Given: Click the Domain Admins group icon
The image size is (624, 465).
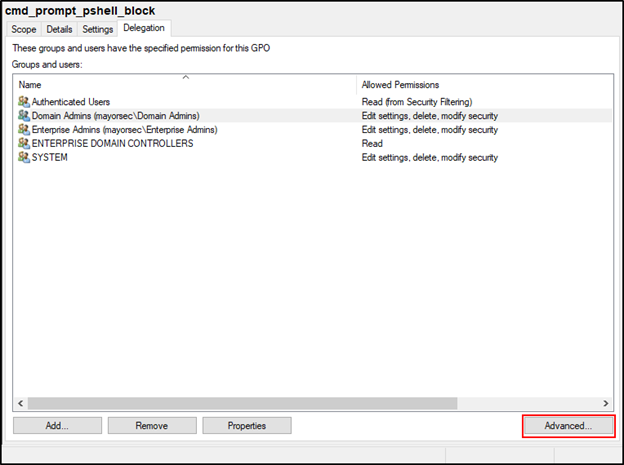Looking at the screenshot, I should click(24, 116).
